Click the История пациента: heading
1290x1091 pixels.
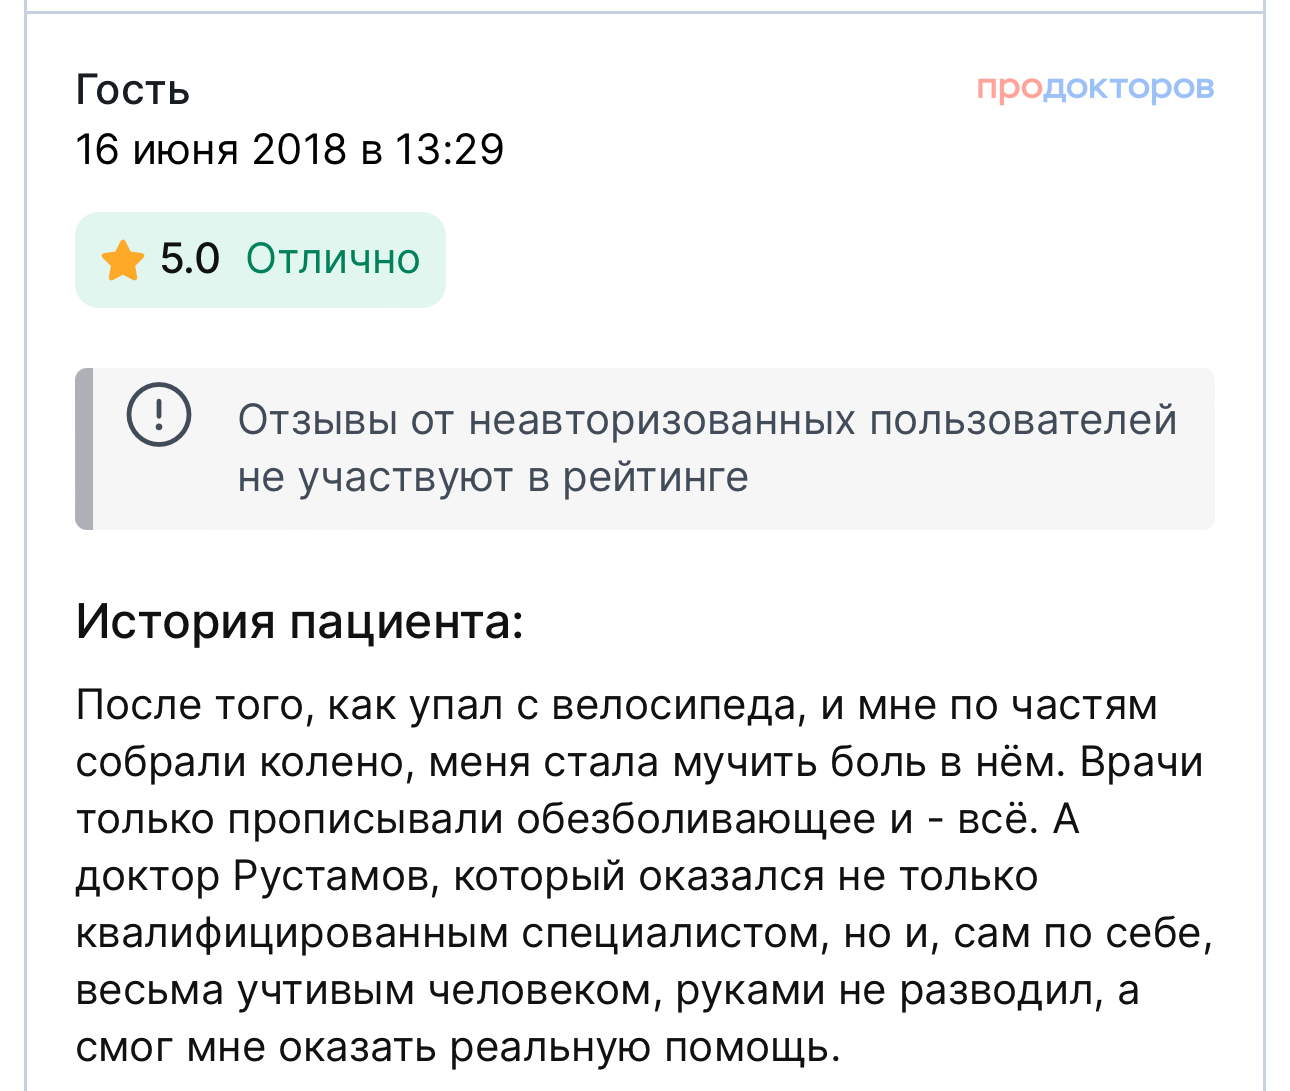coord(300,622)
